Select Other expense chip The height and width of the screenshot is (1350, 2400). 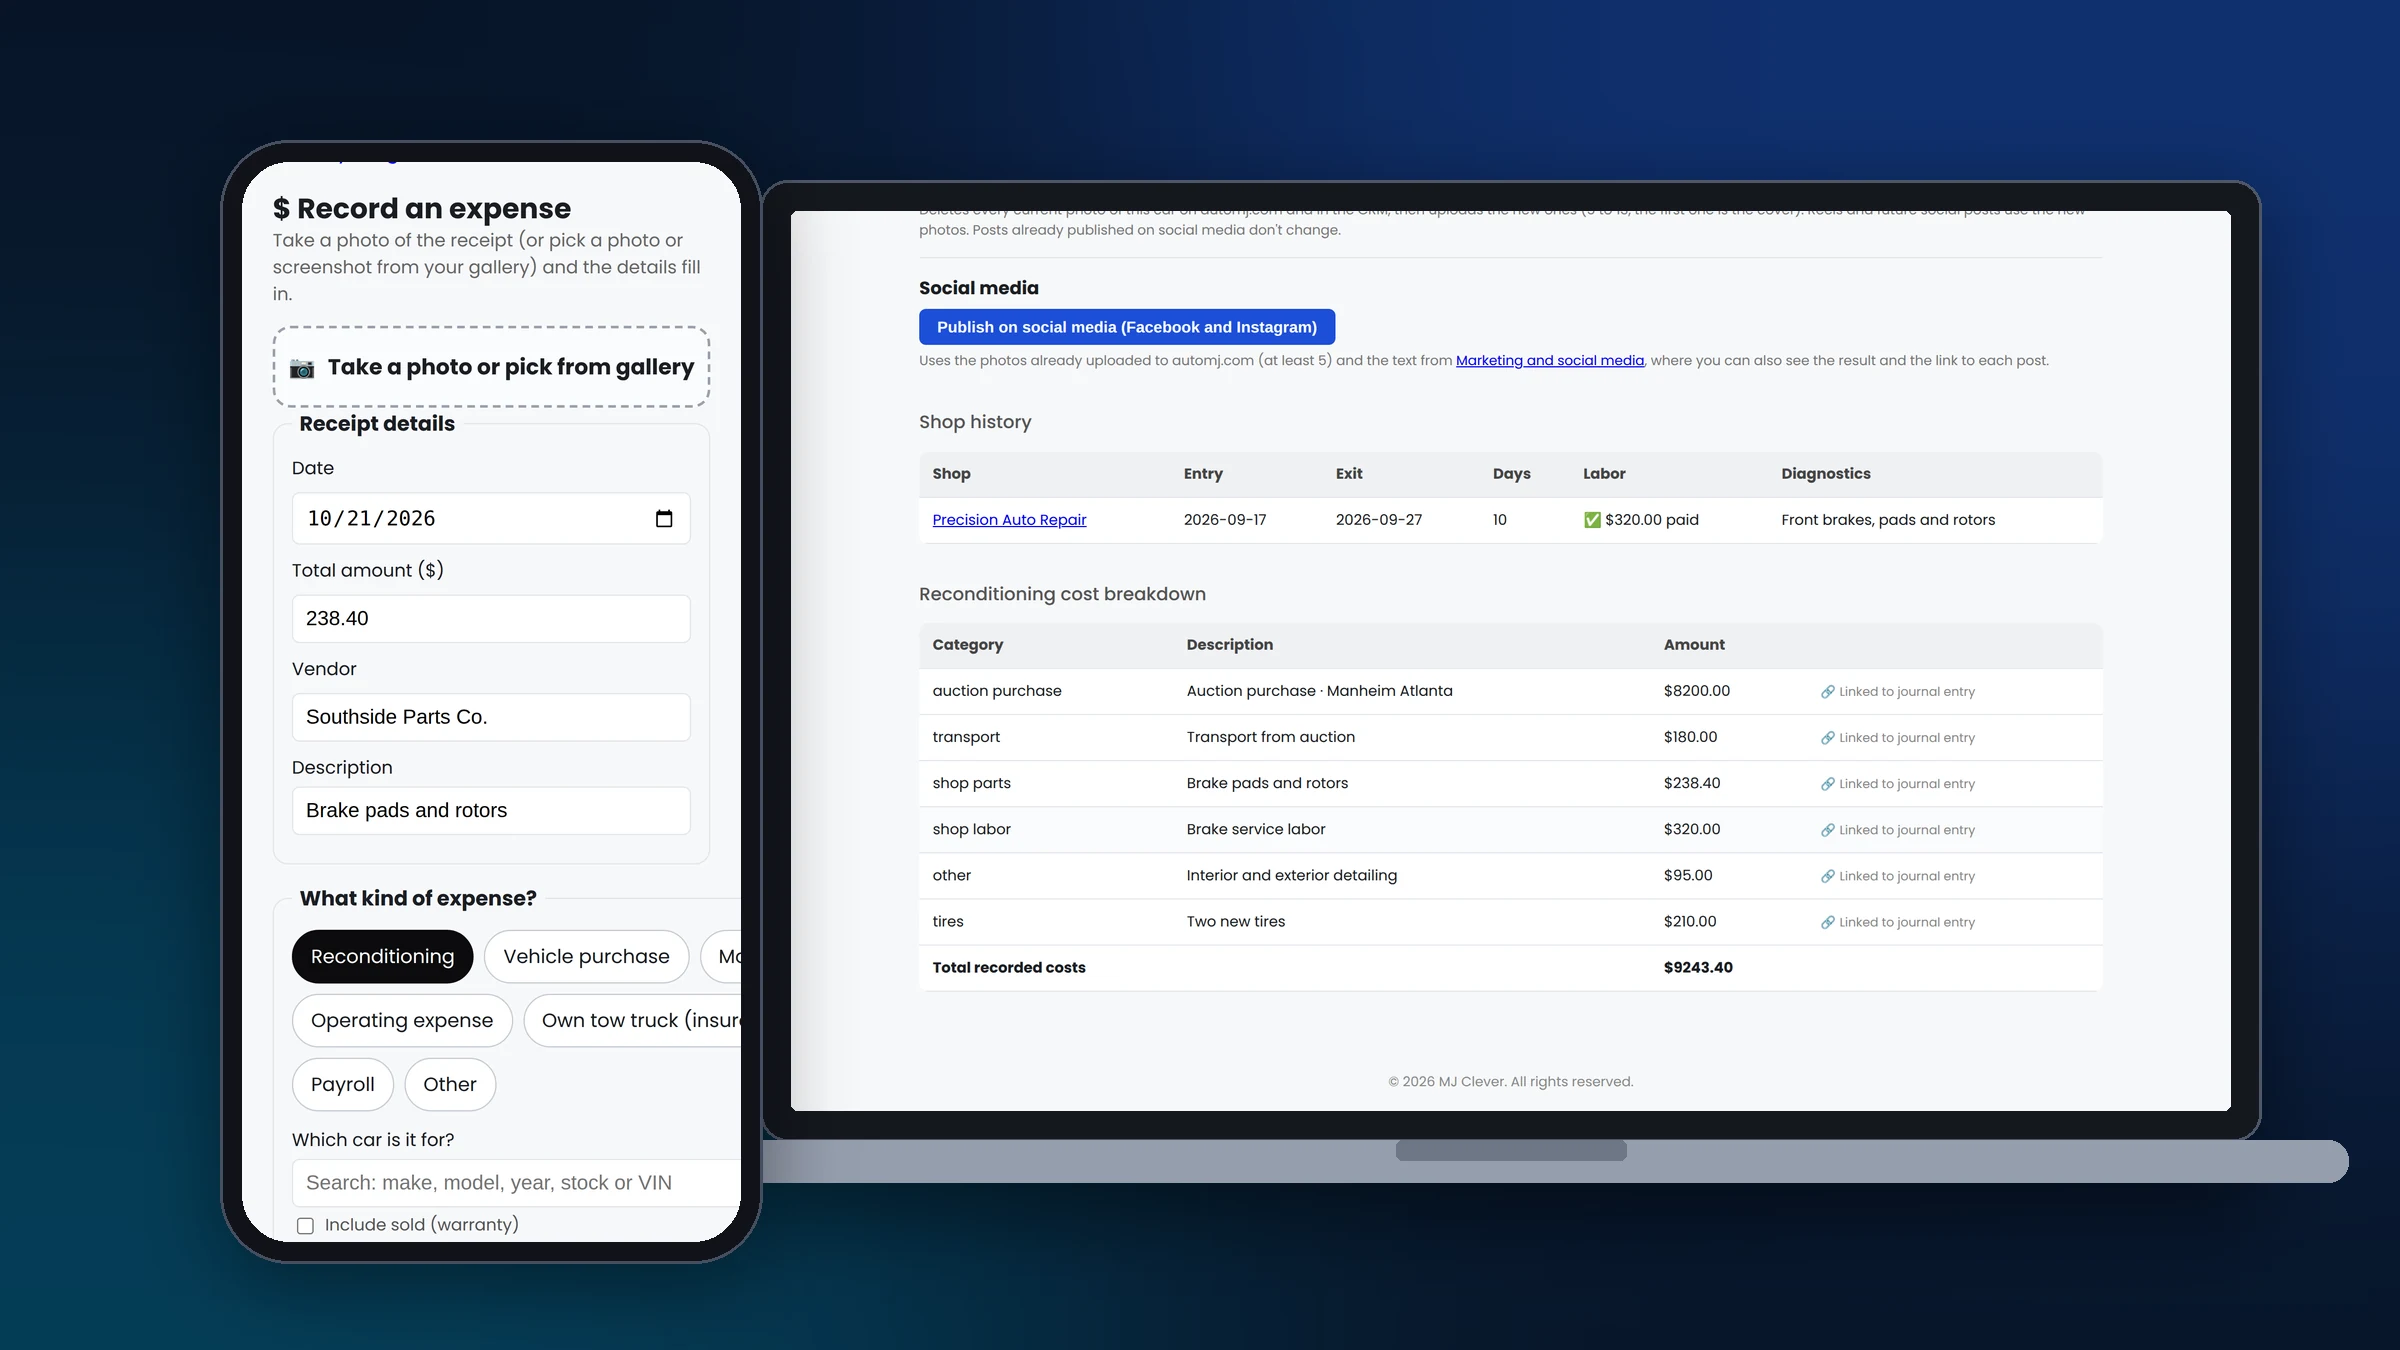pos(450,1084)
